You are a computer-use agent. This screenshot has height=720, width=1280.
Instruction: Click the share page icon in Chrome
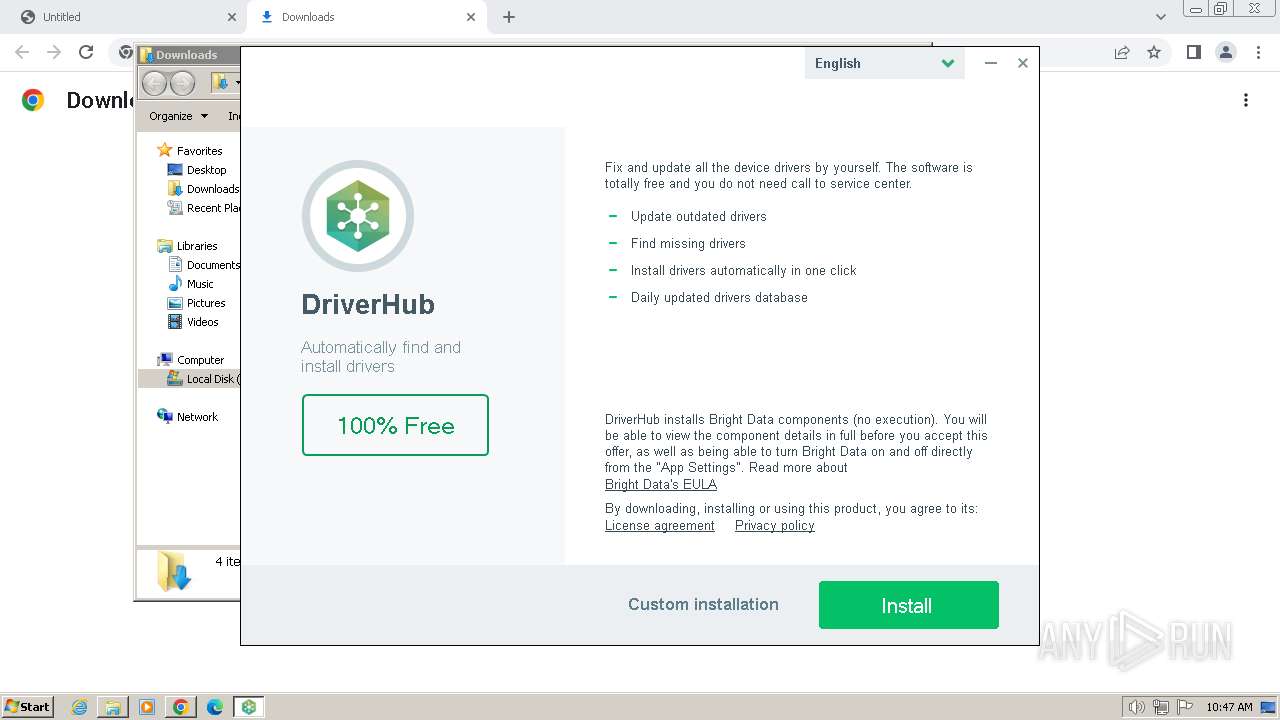(x=1122, y=52)
